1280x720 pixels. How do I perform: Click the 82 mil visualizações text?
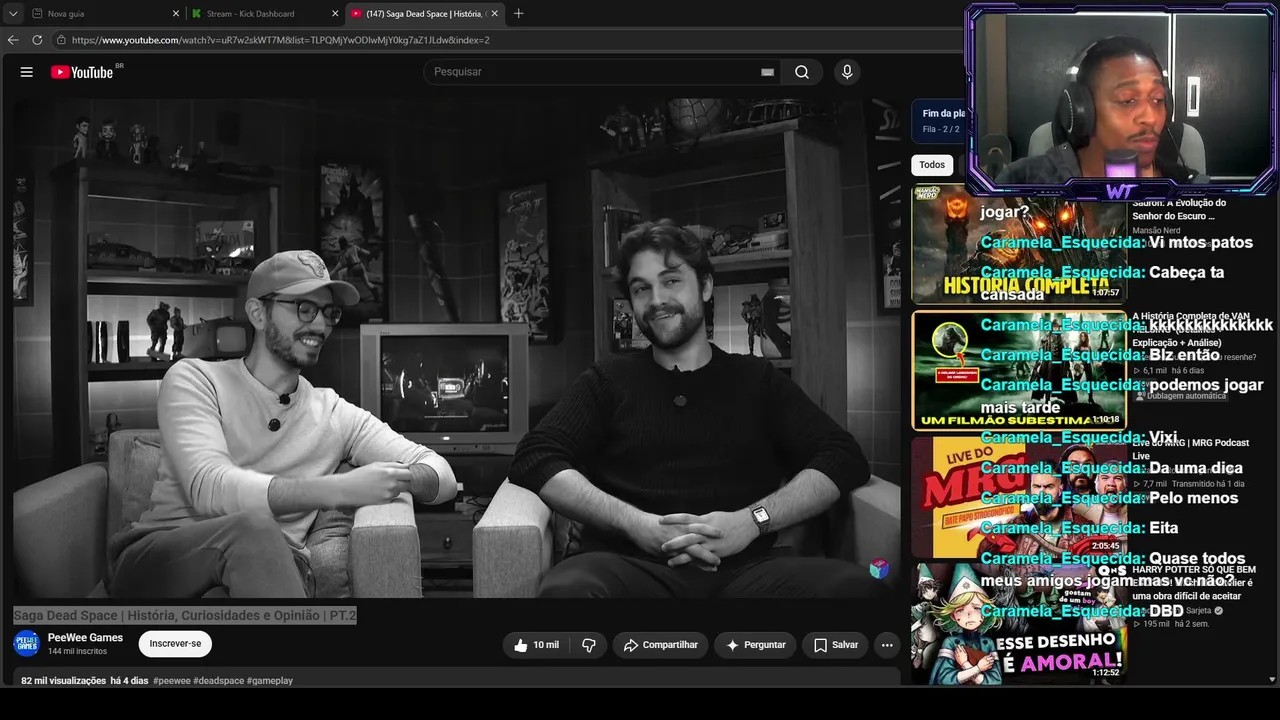[63, 681]
